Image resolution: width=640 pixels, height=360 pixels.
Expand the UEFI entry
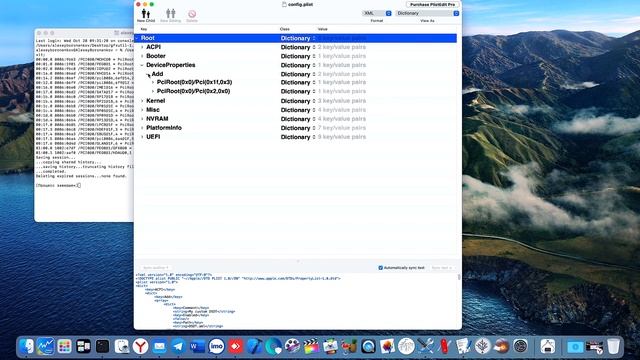point(142,137)
